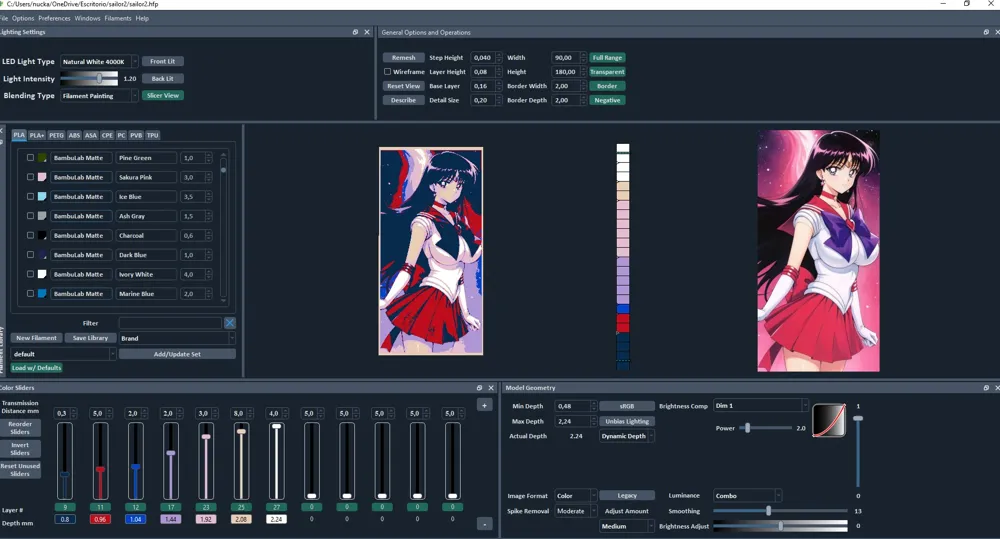Image resolution: width=1000 pixels, height=539 pixels.
Task: Enable the Wireframe checkbox
Action: click(x=387, y=71)
